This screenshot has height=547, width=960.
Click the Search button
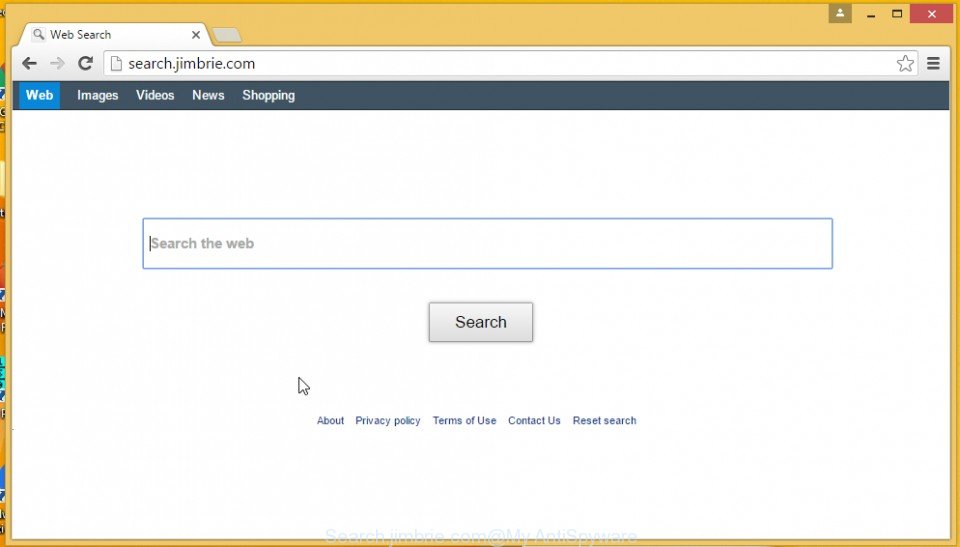(481, 322)
